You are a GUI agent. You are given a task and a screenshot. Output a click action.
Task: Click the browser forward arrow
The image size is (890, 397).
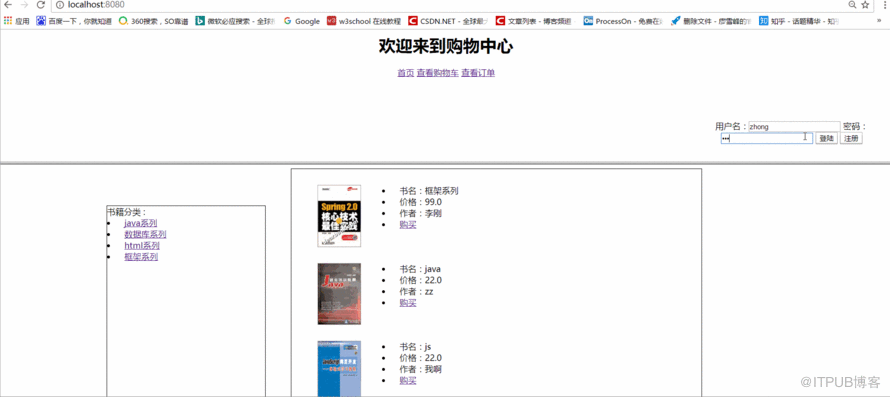pos(24,5)
